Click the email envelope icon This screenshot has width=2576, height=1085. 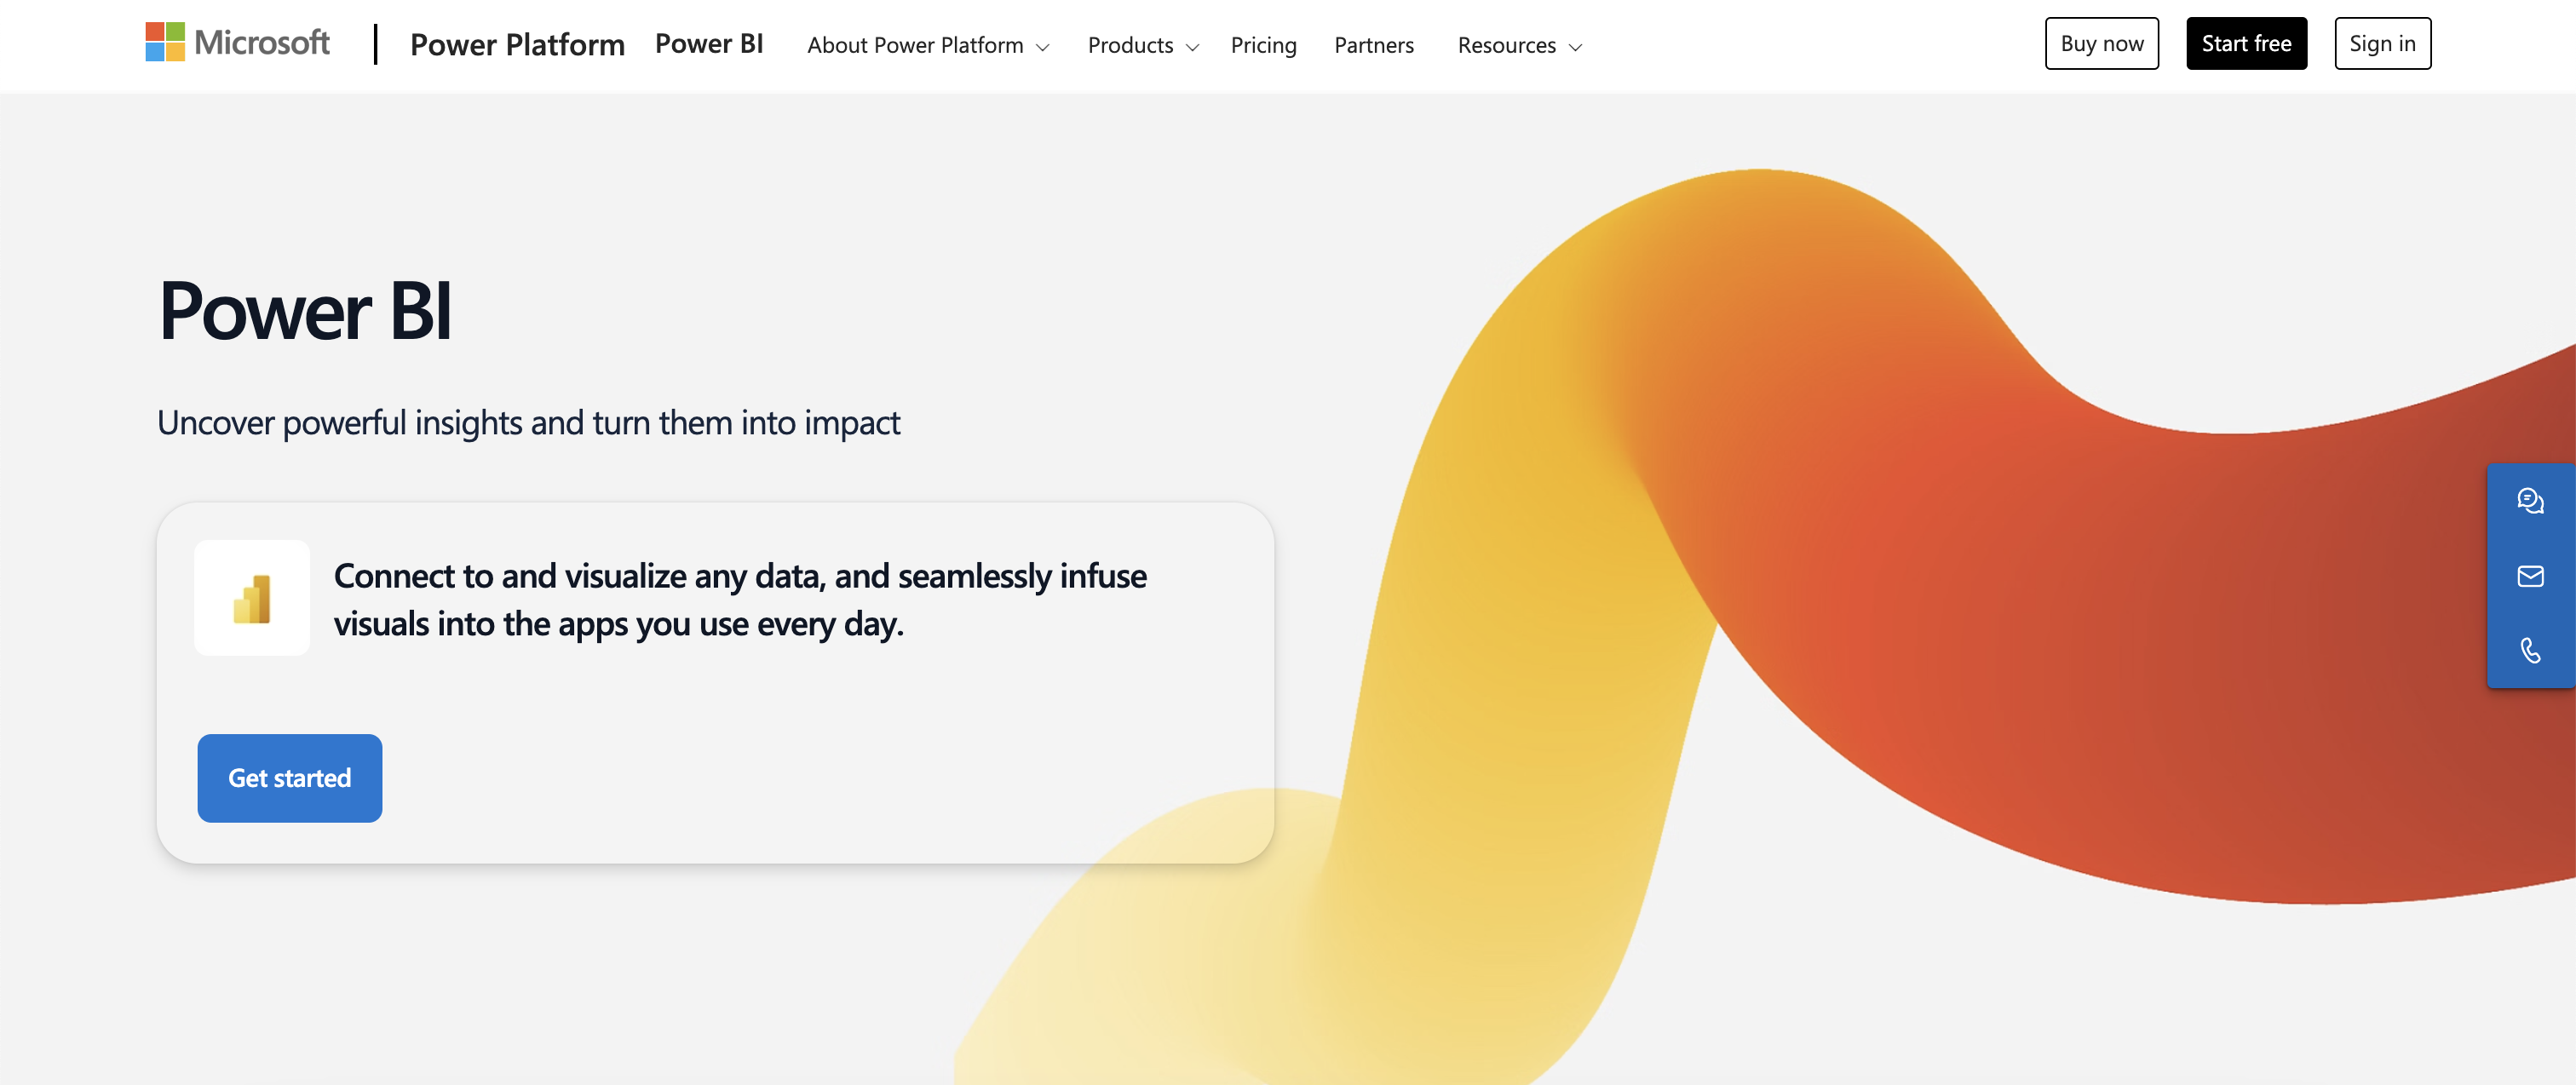click(x=2530, y=576)
